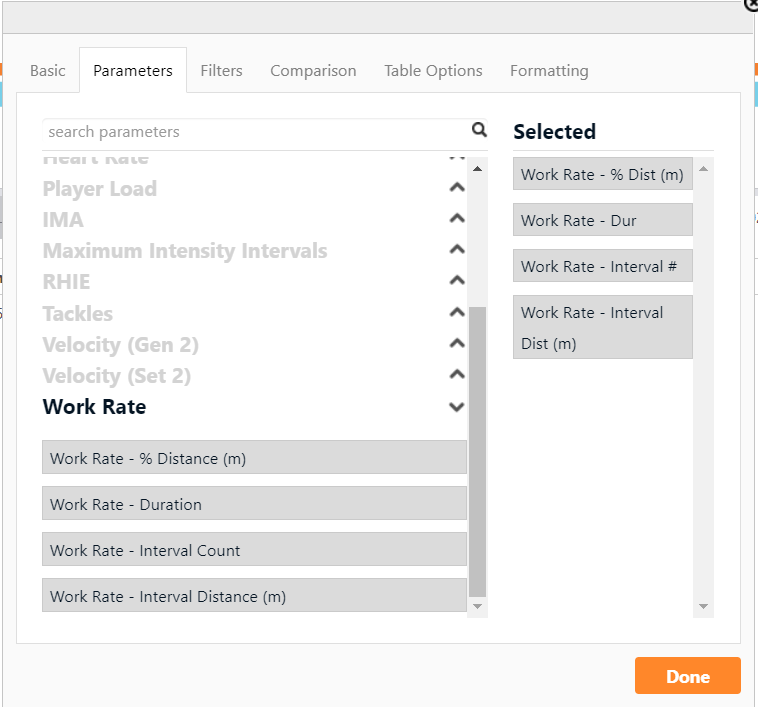Click the IMA category heading
758x707 pixels.
[63, 220]
